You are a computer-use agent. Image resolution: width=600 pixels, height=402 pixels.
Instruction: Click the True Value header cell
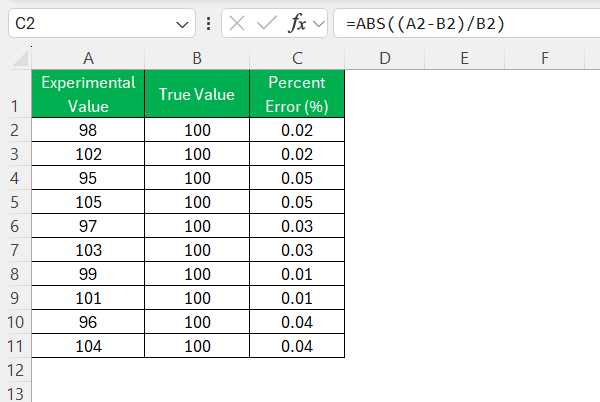(197, 94)
